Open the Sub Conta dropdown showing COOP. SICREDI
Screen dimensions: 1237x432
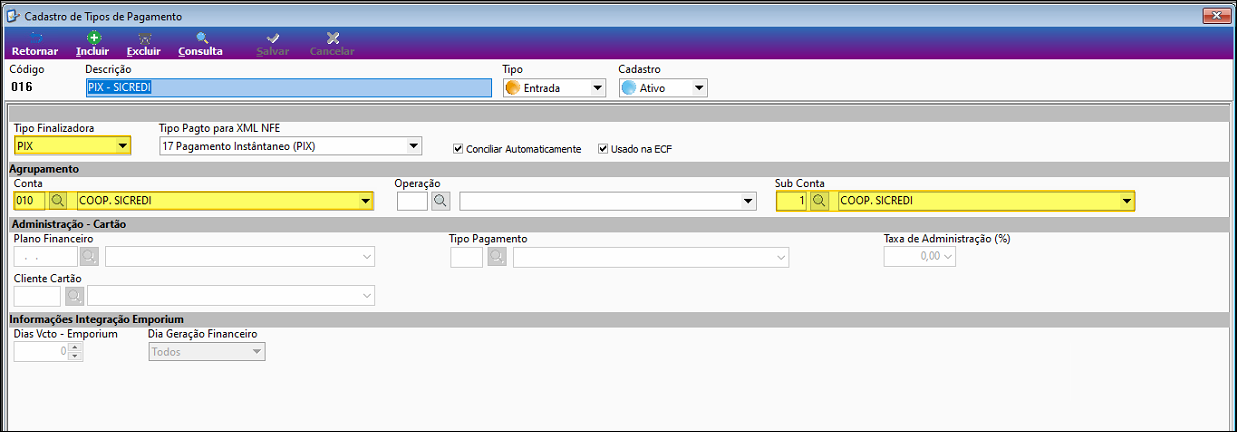pos(1127,201)
